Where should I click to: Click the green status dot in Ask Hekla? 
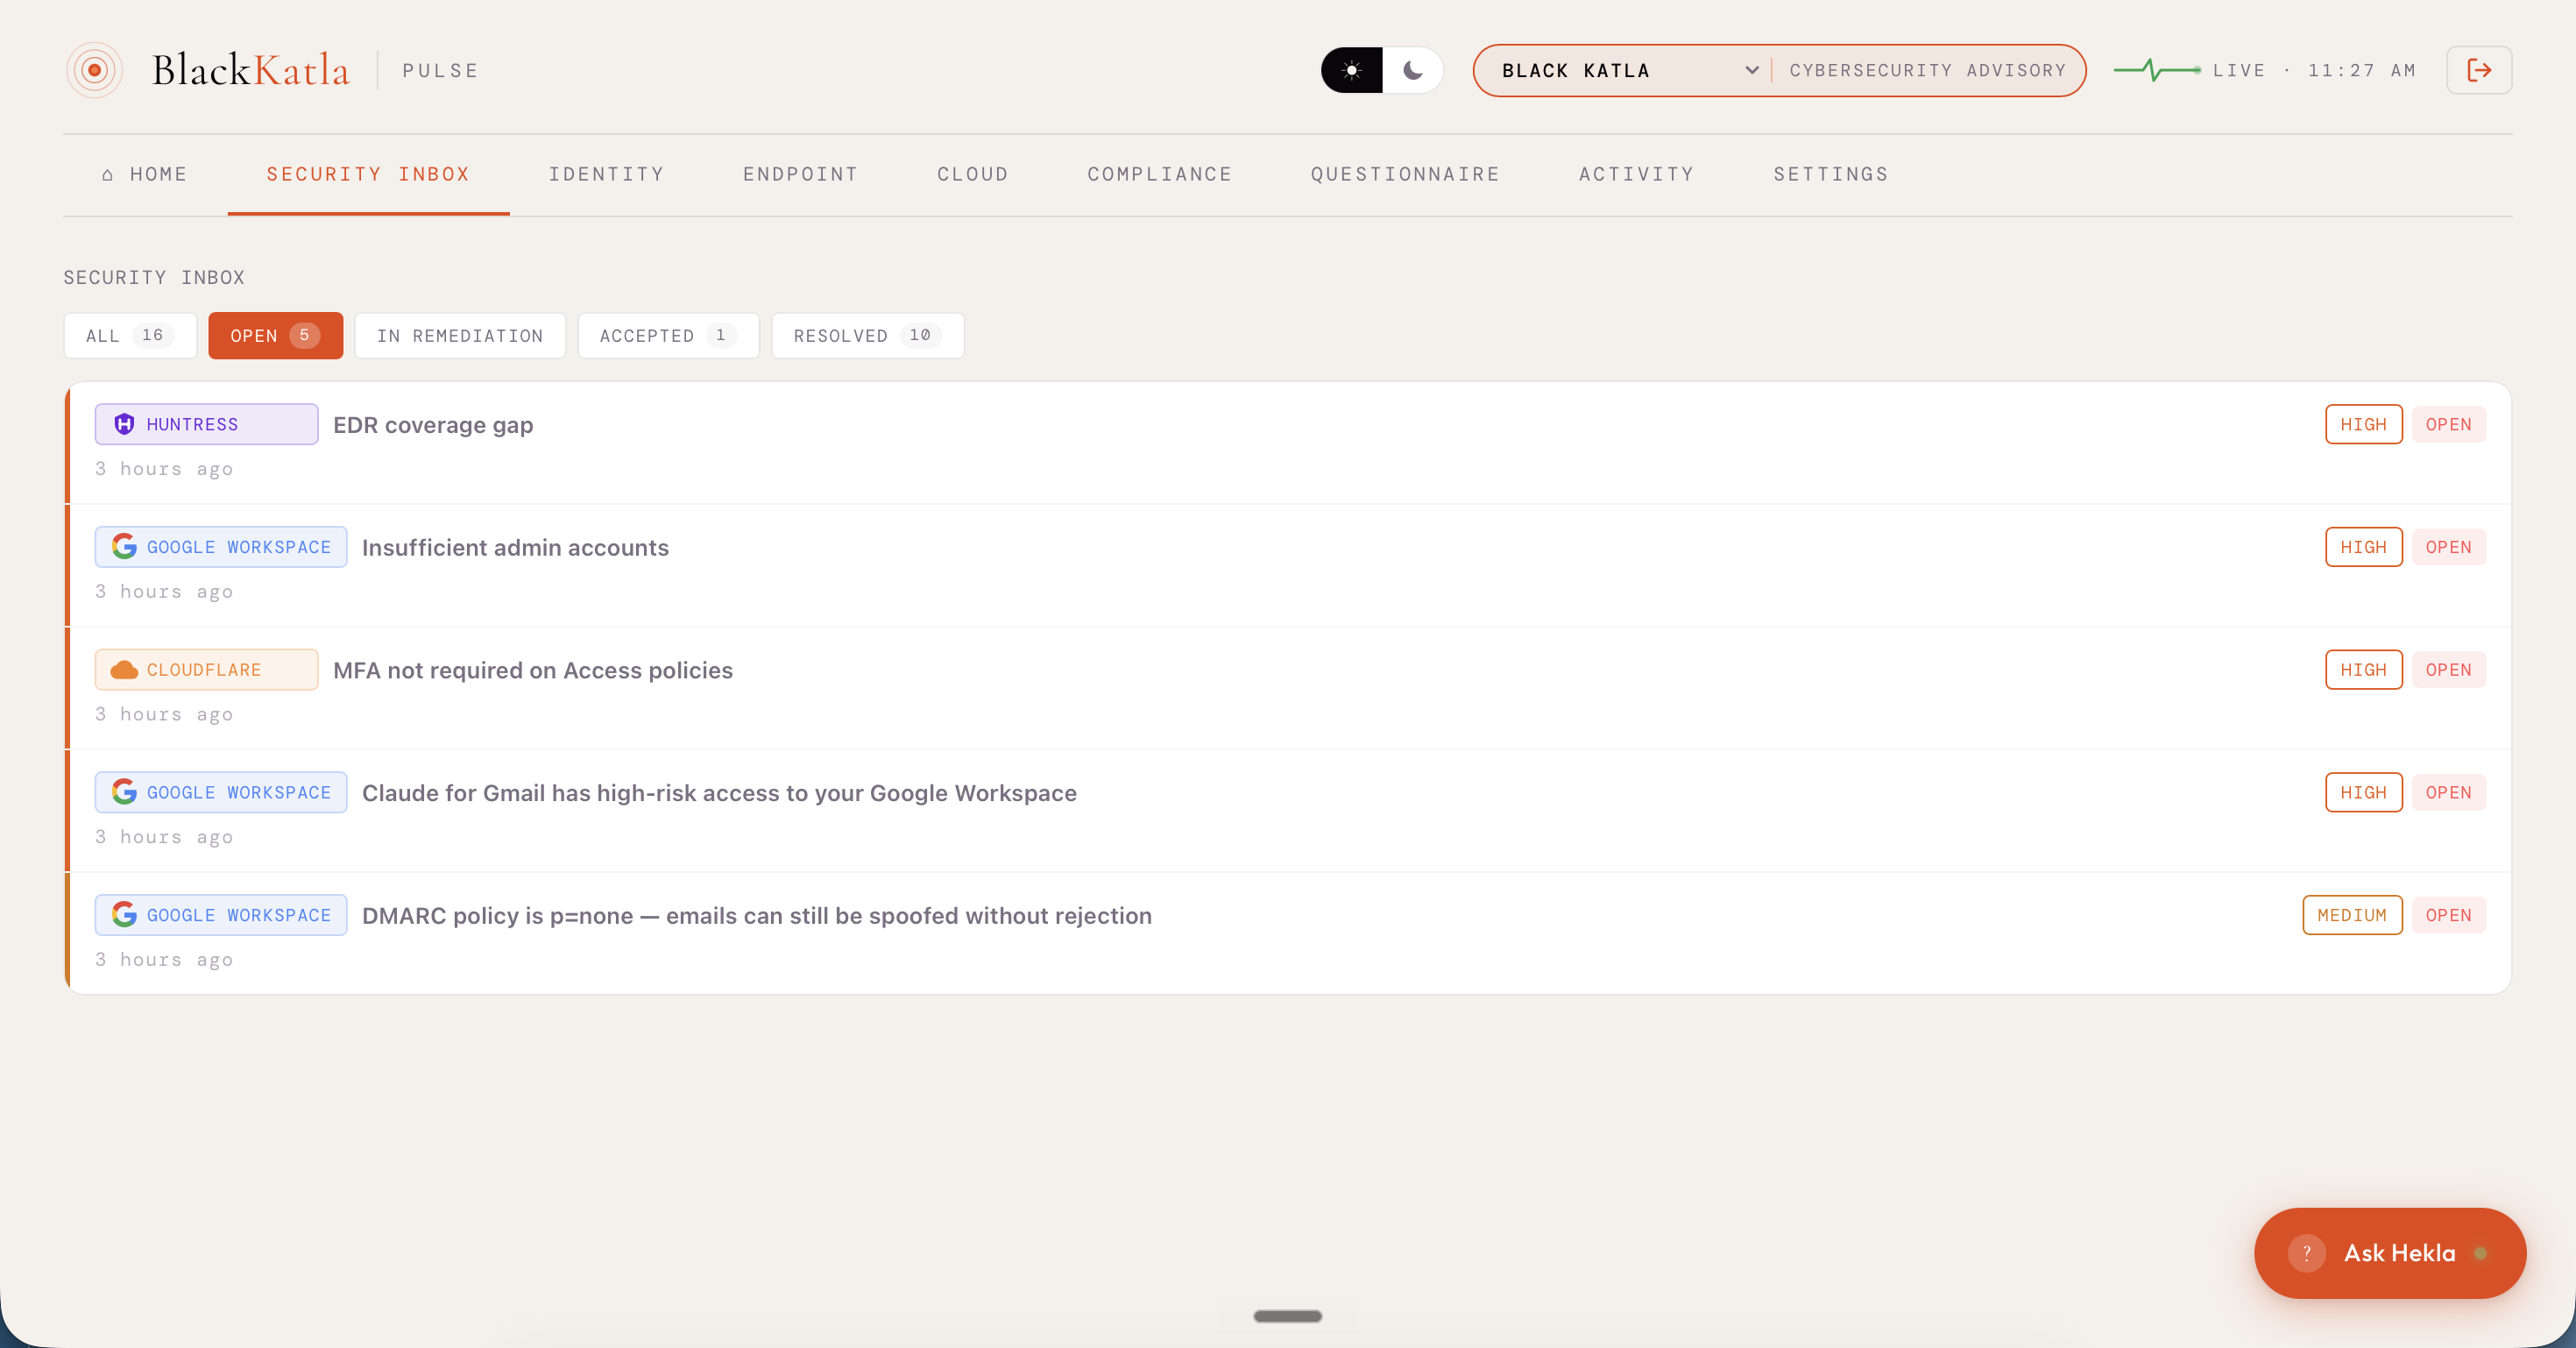coord(2480,1253)
